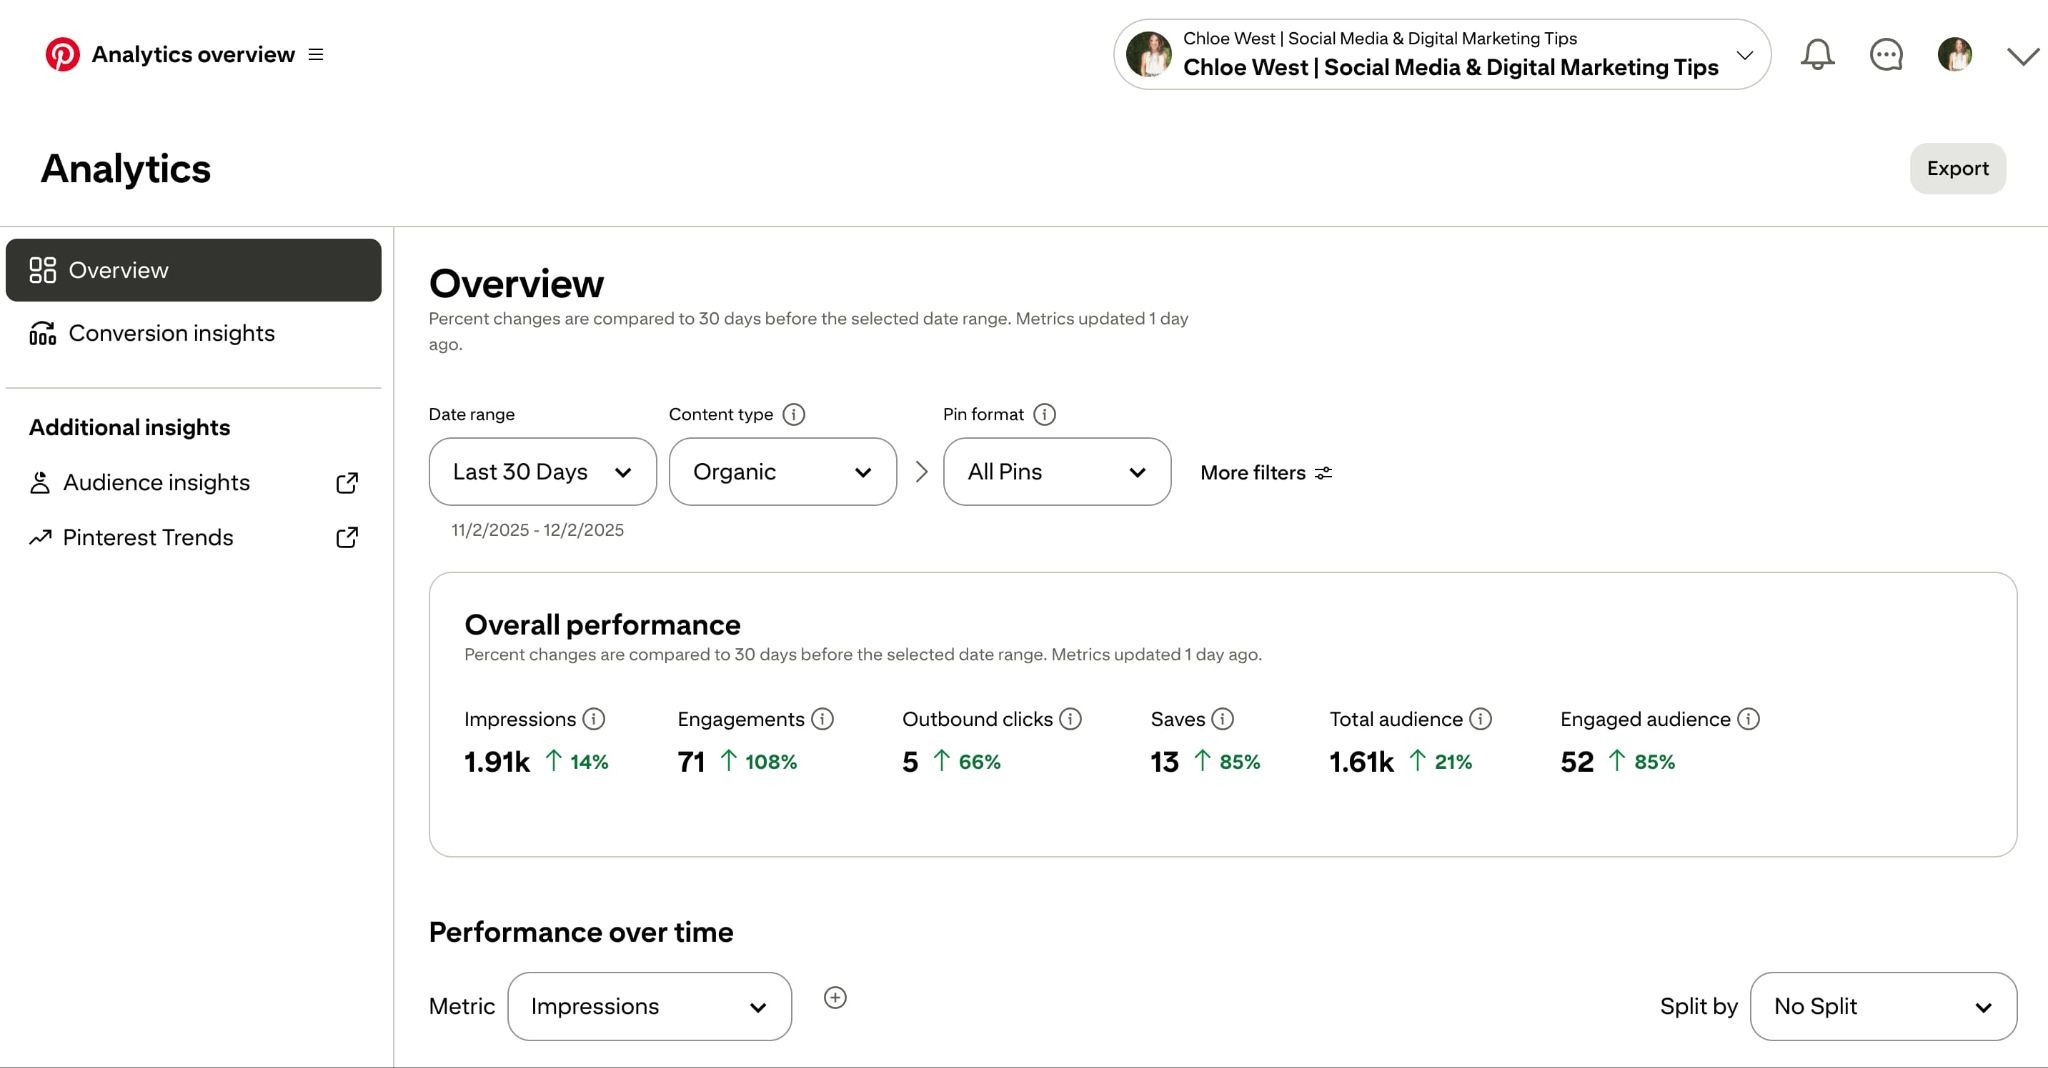Open the No Split dropdown
This screenshot has width=2048, height=1068.
1882,1006
